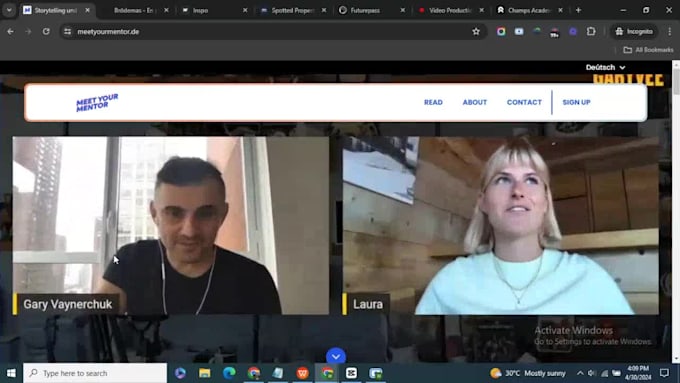This screenshot has width=680, height=383.
Task: Reload the meetyourmentor.de page
Action: (x=46, y=31)
